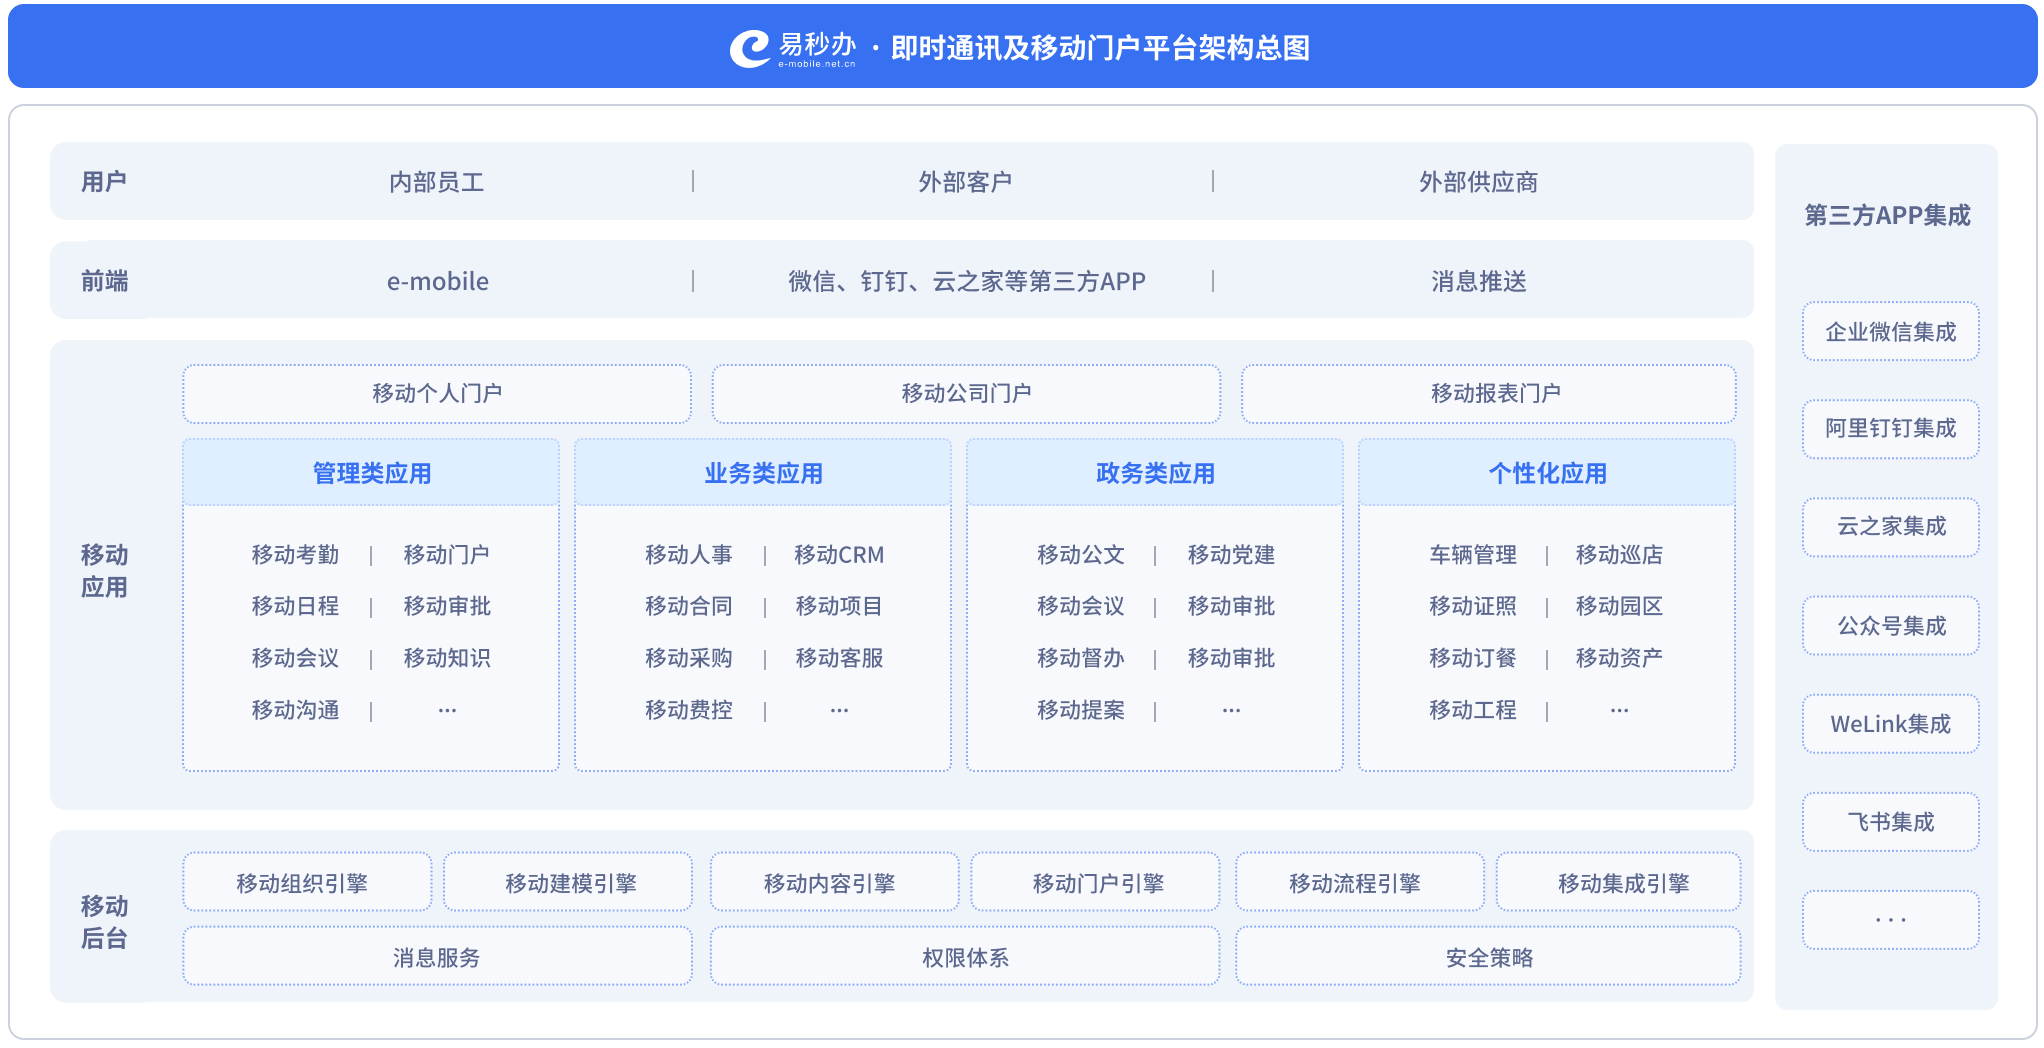Screen dimensions: 2044x1048
Task: Open 阿里钉钉集成 integration
Action: click(x=1890, y=429)
